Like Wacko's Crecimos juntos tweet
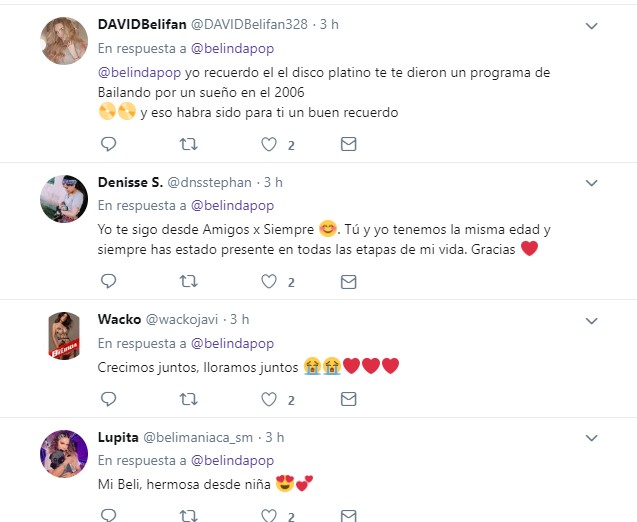Viewport: 637px width, 522px height. (269, 399)
